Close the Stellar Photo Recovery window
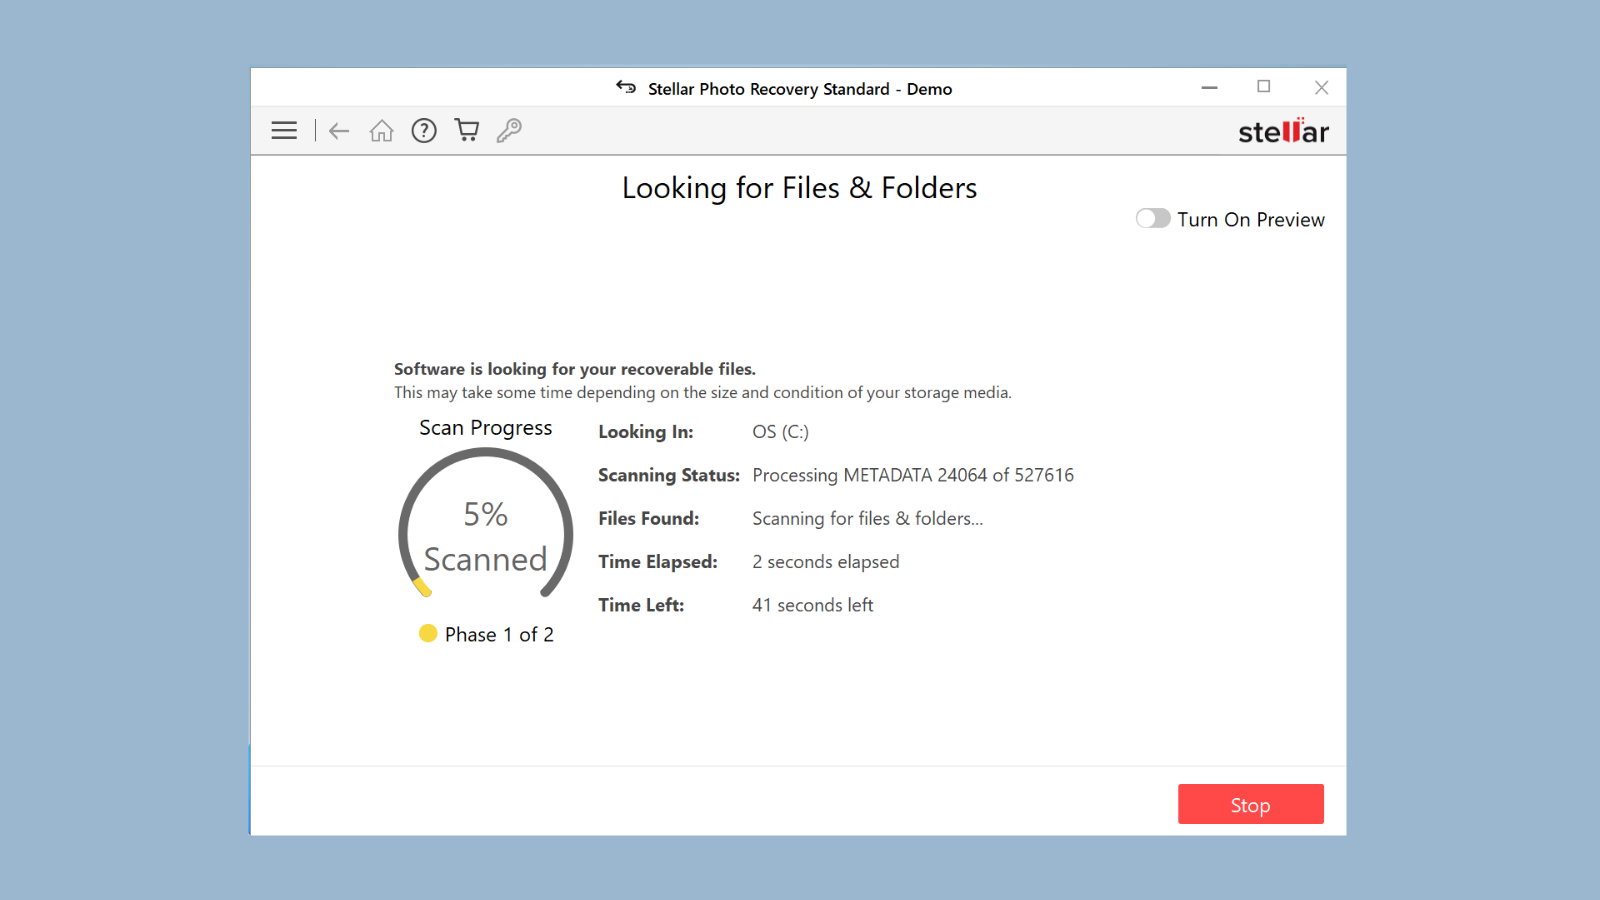Viewport: 1600px width, 900px height. pyautogui.click(x=1321, y=88)
